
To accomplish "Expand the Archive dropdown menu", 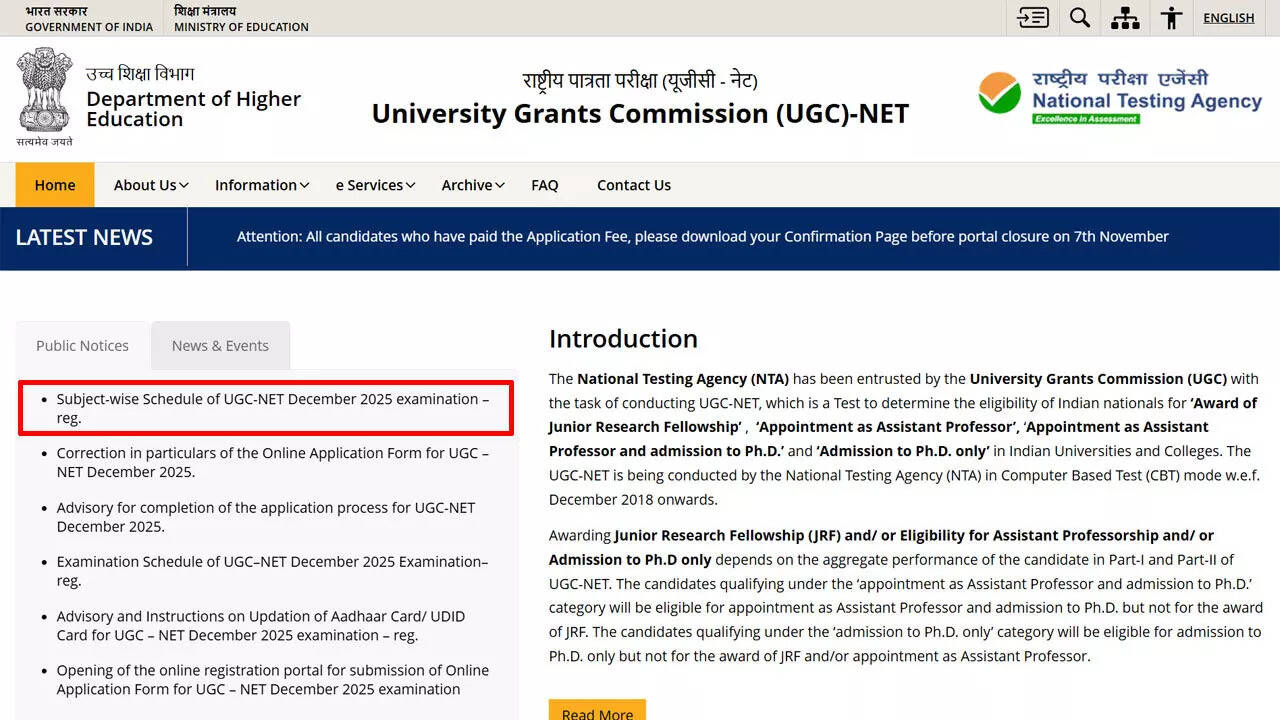I will (x=473, y=185).
